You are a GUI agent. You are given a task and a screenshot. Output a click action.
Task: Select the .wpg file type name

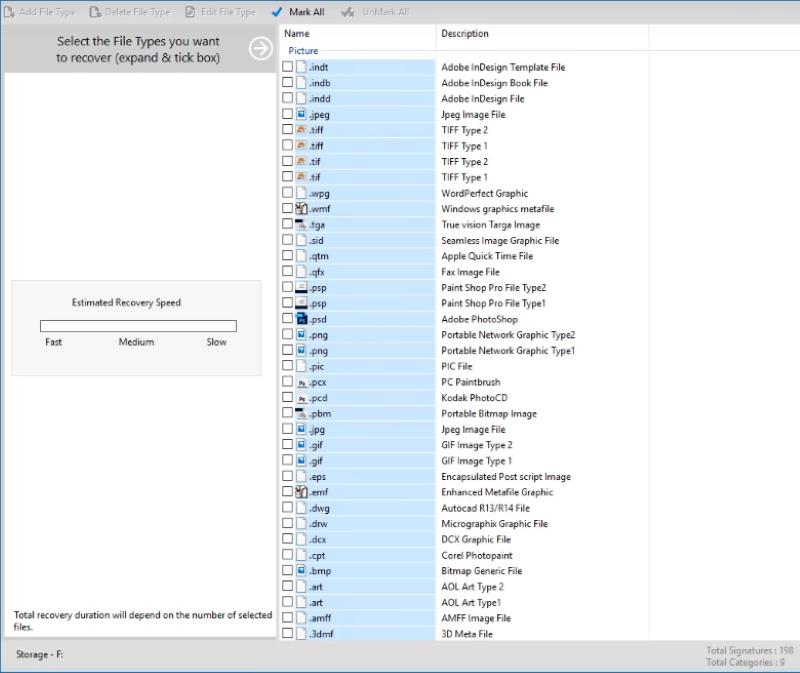point(319,193)
